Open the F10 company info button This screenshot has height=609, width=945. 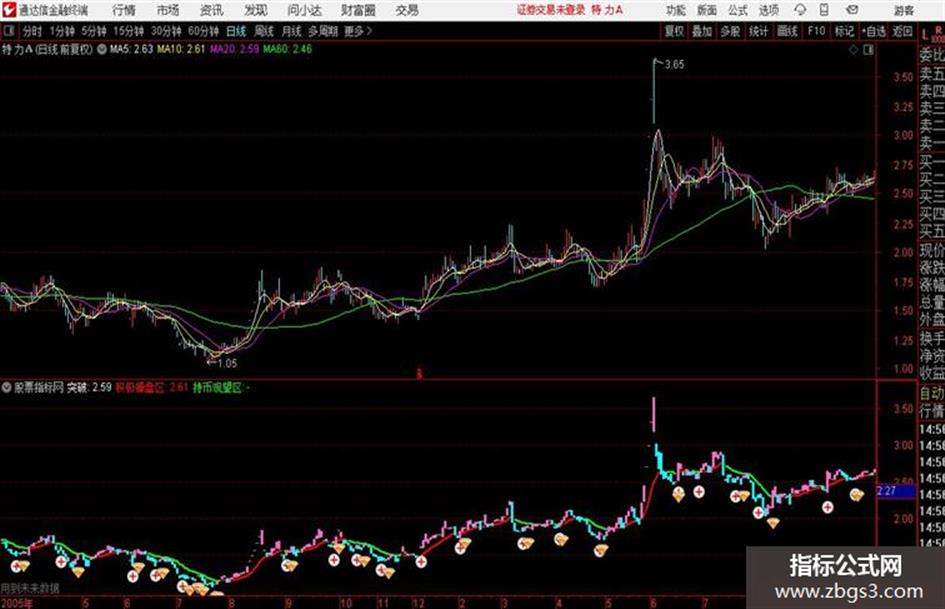pos(816,31)
